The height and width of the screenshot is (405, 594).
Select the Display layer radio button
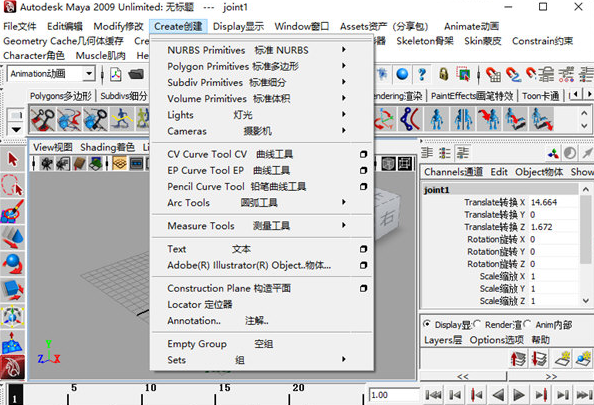point(427,324)
